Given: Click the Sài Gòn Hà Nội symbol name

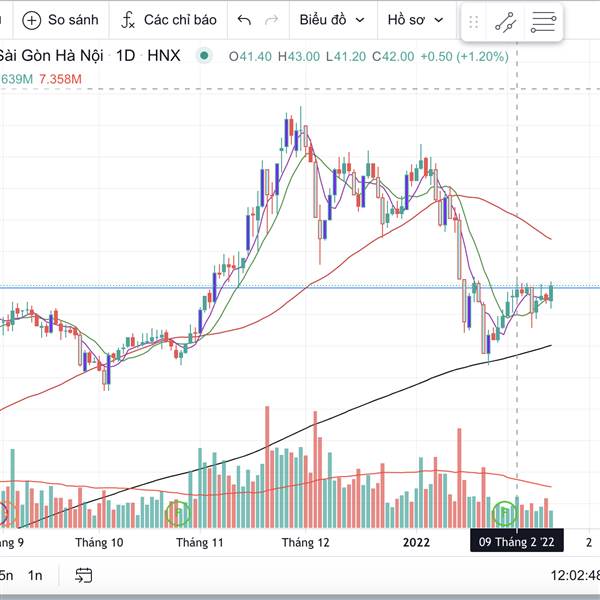Looking at the screenshot, I should coord(51,56).
